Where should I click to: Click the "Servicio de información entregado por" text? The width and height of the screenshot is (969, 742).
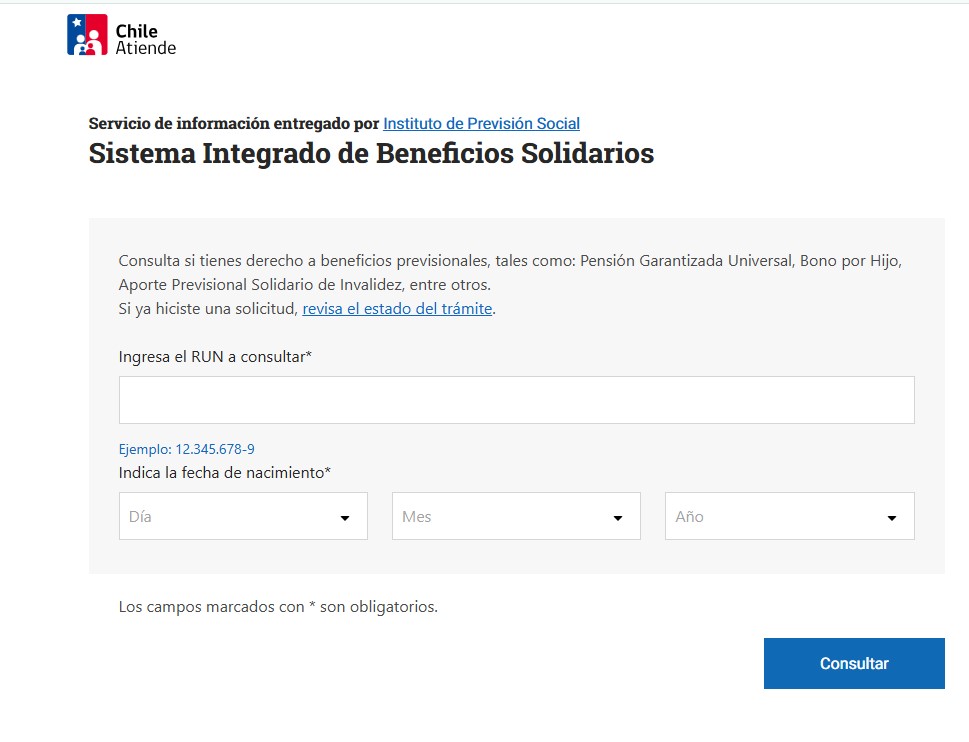coord(233,123)
